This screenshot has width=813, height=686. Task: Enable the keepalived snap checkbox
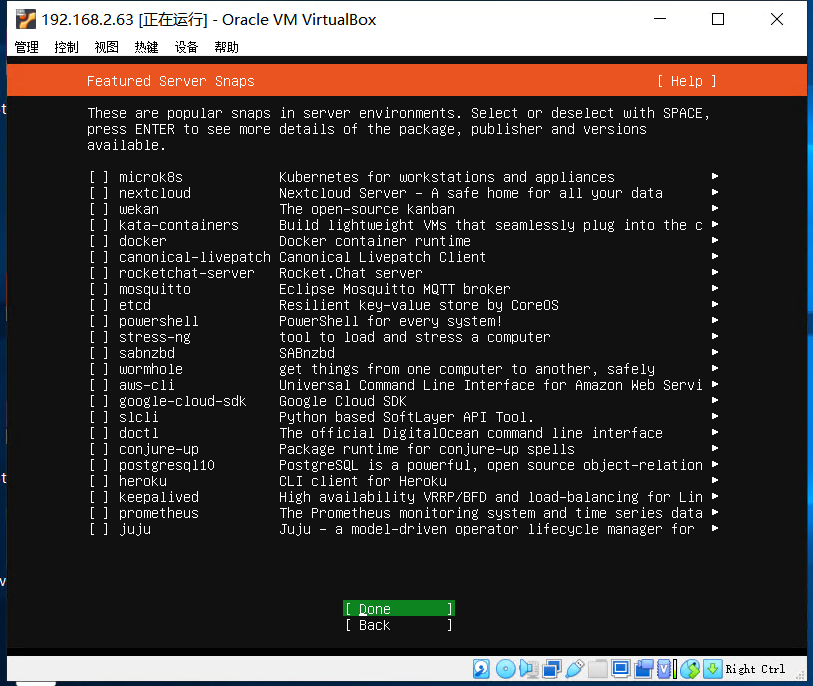click(x=99, y=497)
